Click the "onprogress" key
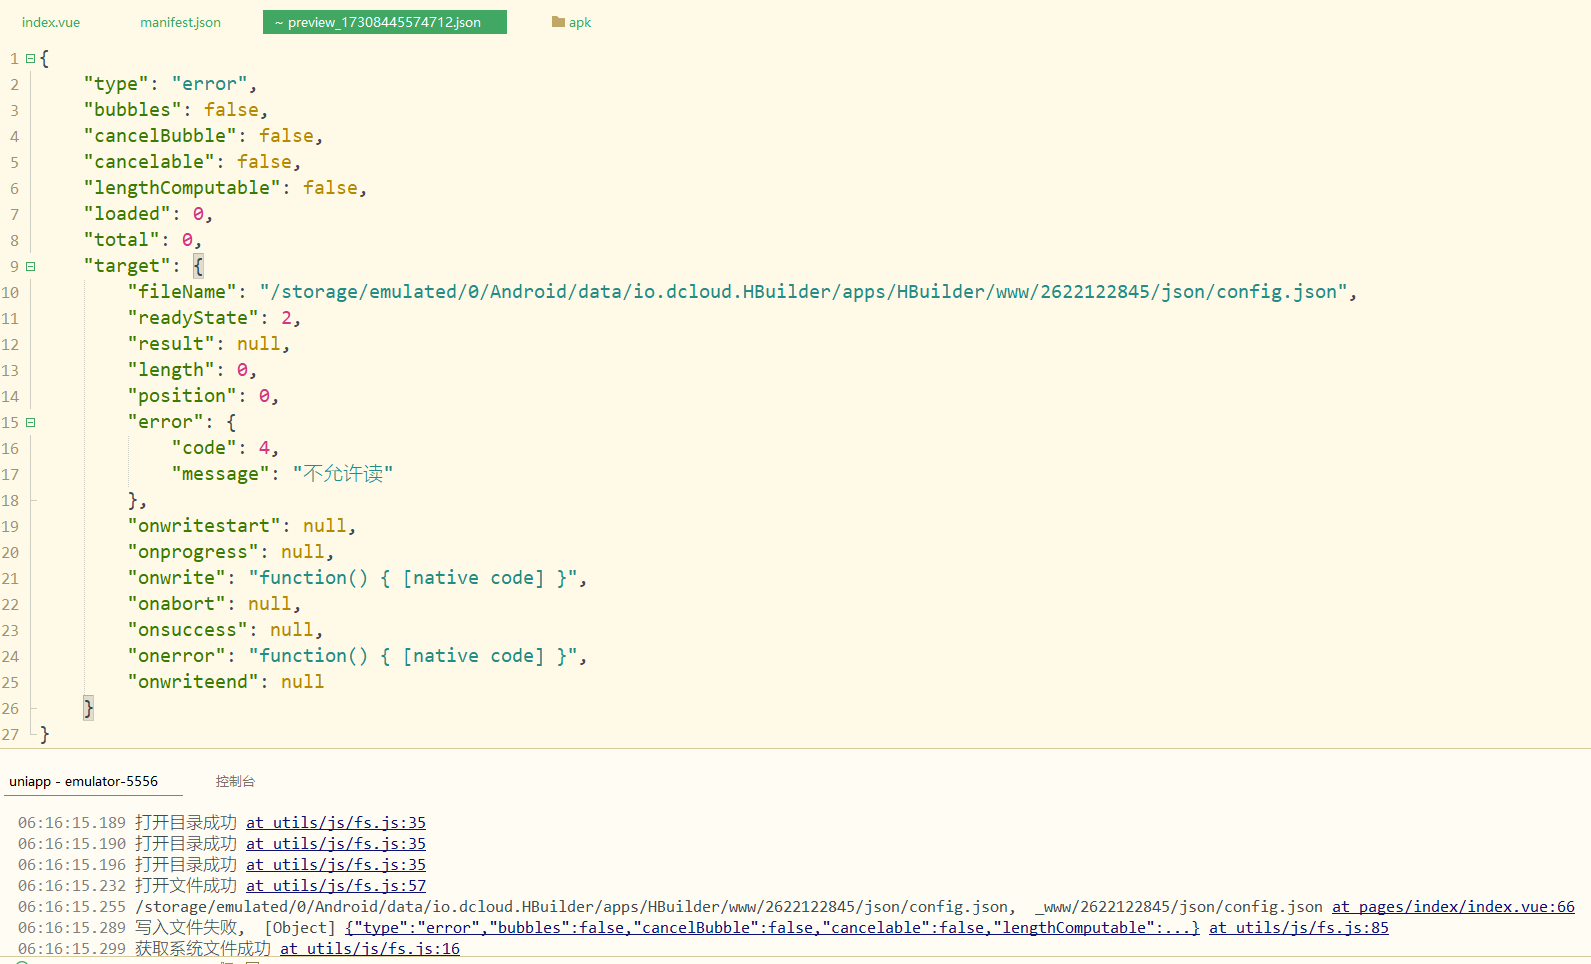The height and width of the screenshot is (964, 1591). coord(193,552)
